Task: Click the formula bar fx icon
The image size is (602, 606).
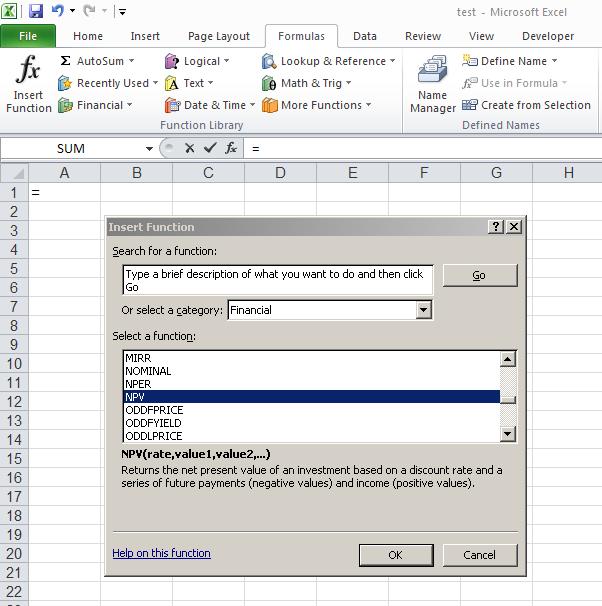Action: [231, 148]
